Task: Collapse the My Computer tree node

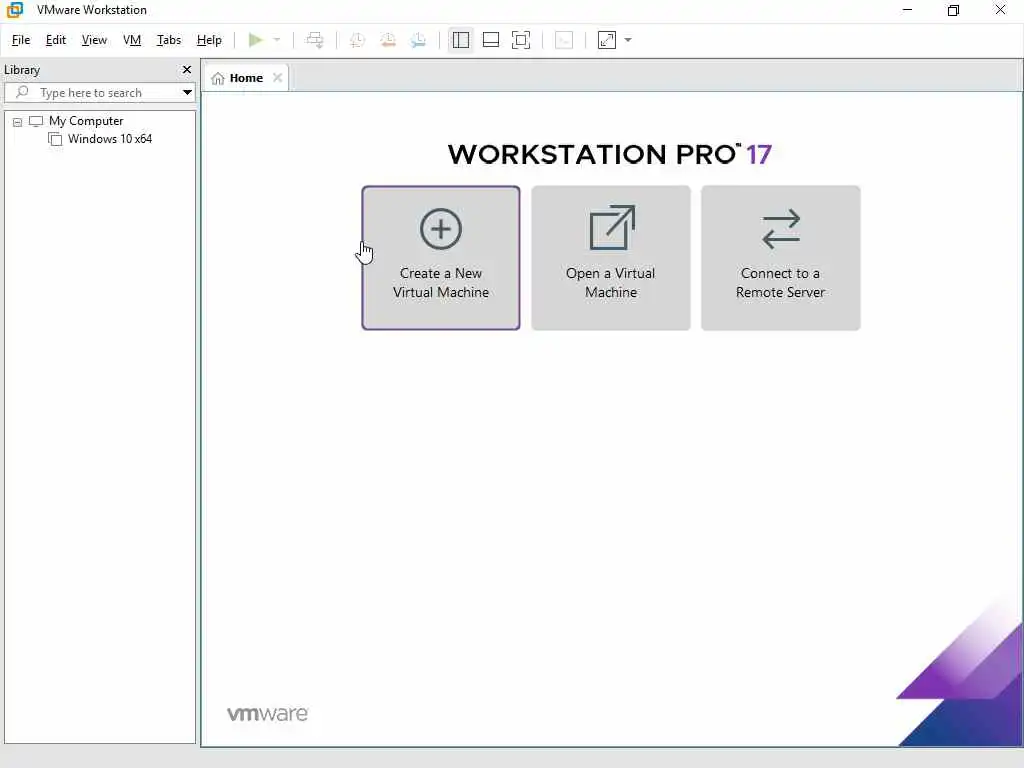Action: 18,121
